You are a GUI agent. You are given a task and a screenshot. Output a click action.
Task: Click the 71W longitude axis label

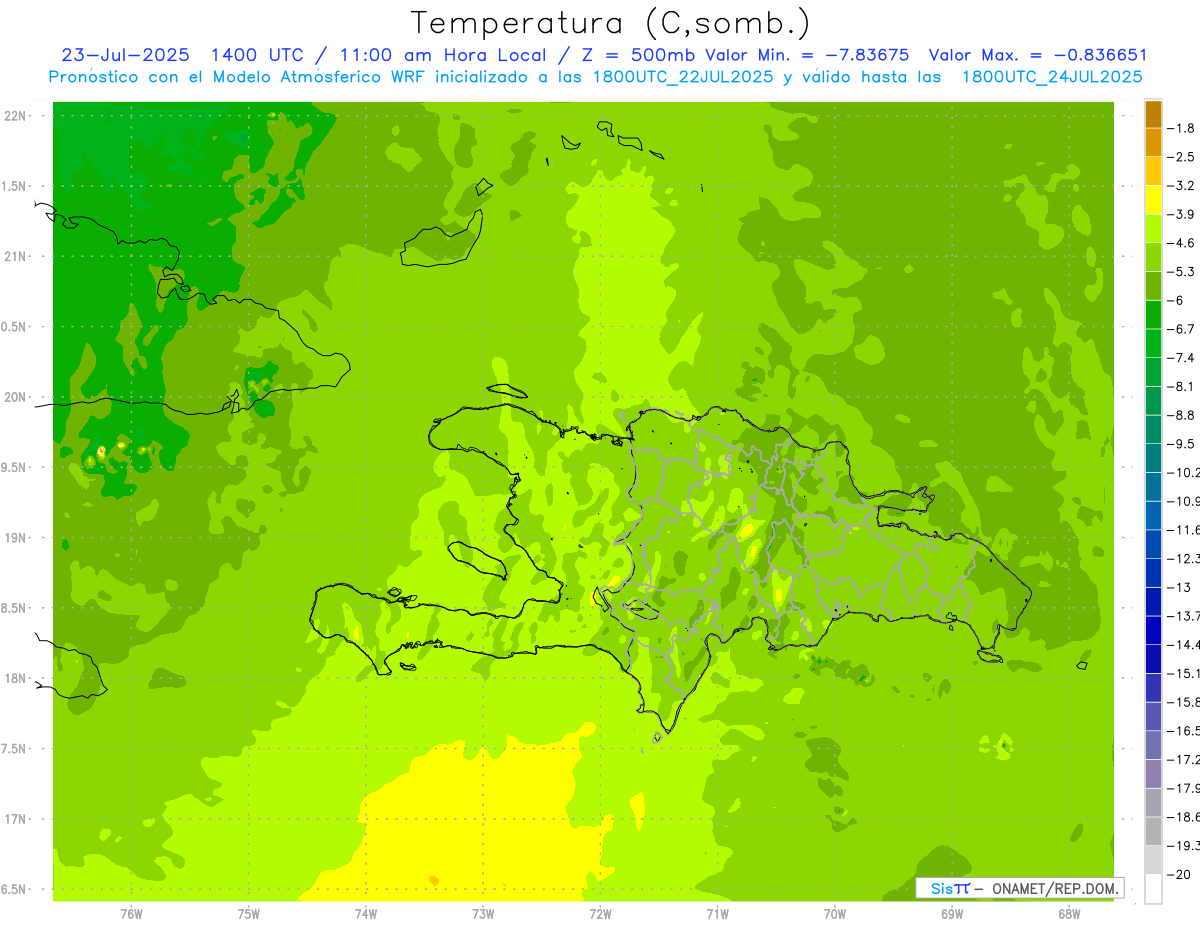click(717, 913)
